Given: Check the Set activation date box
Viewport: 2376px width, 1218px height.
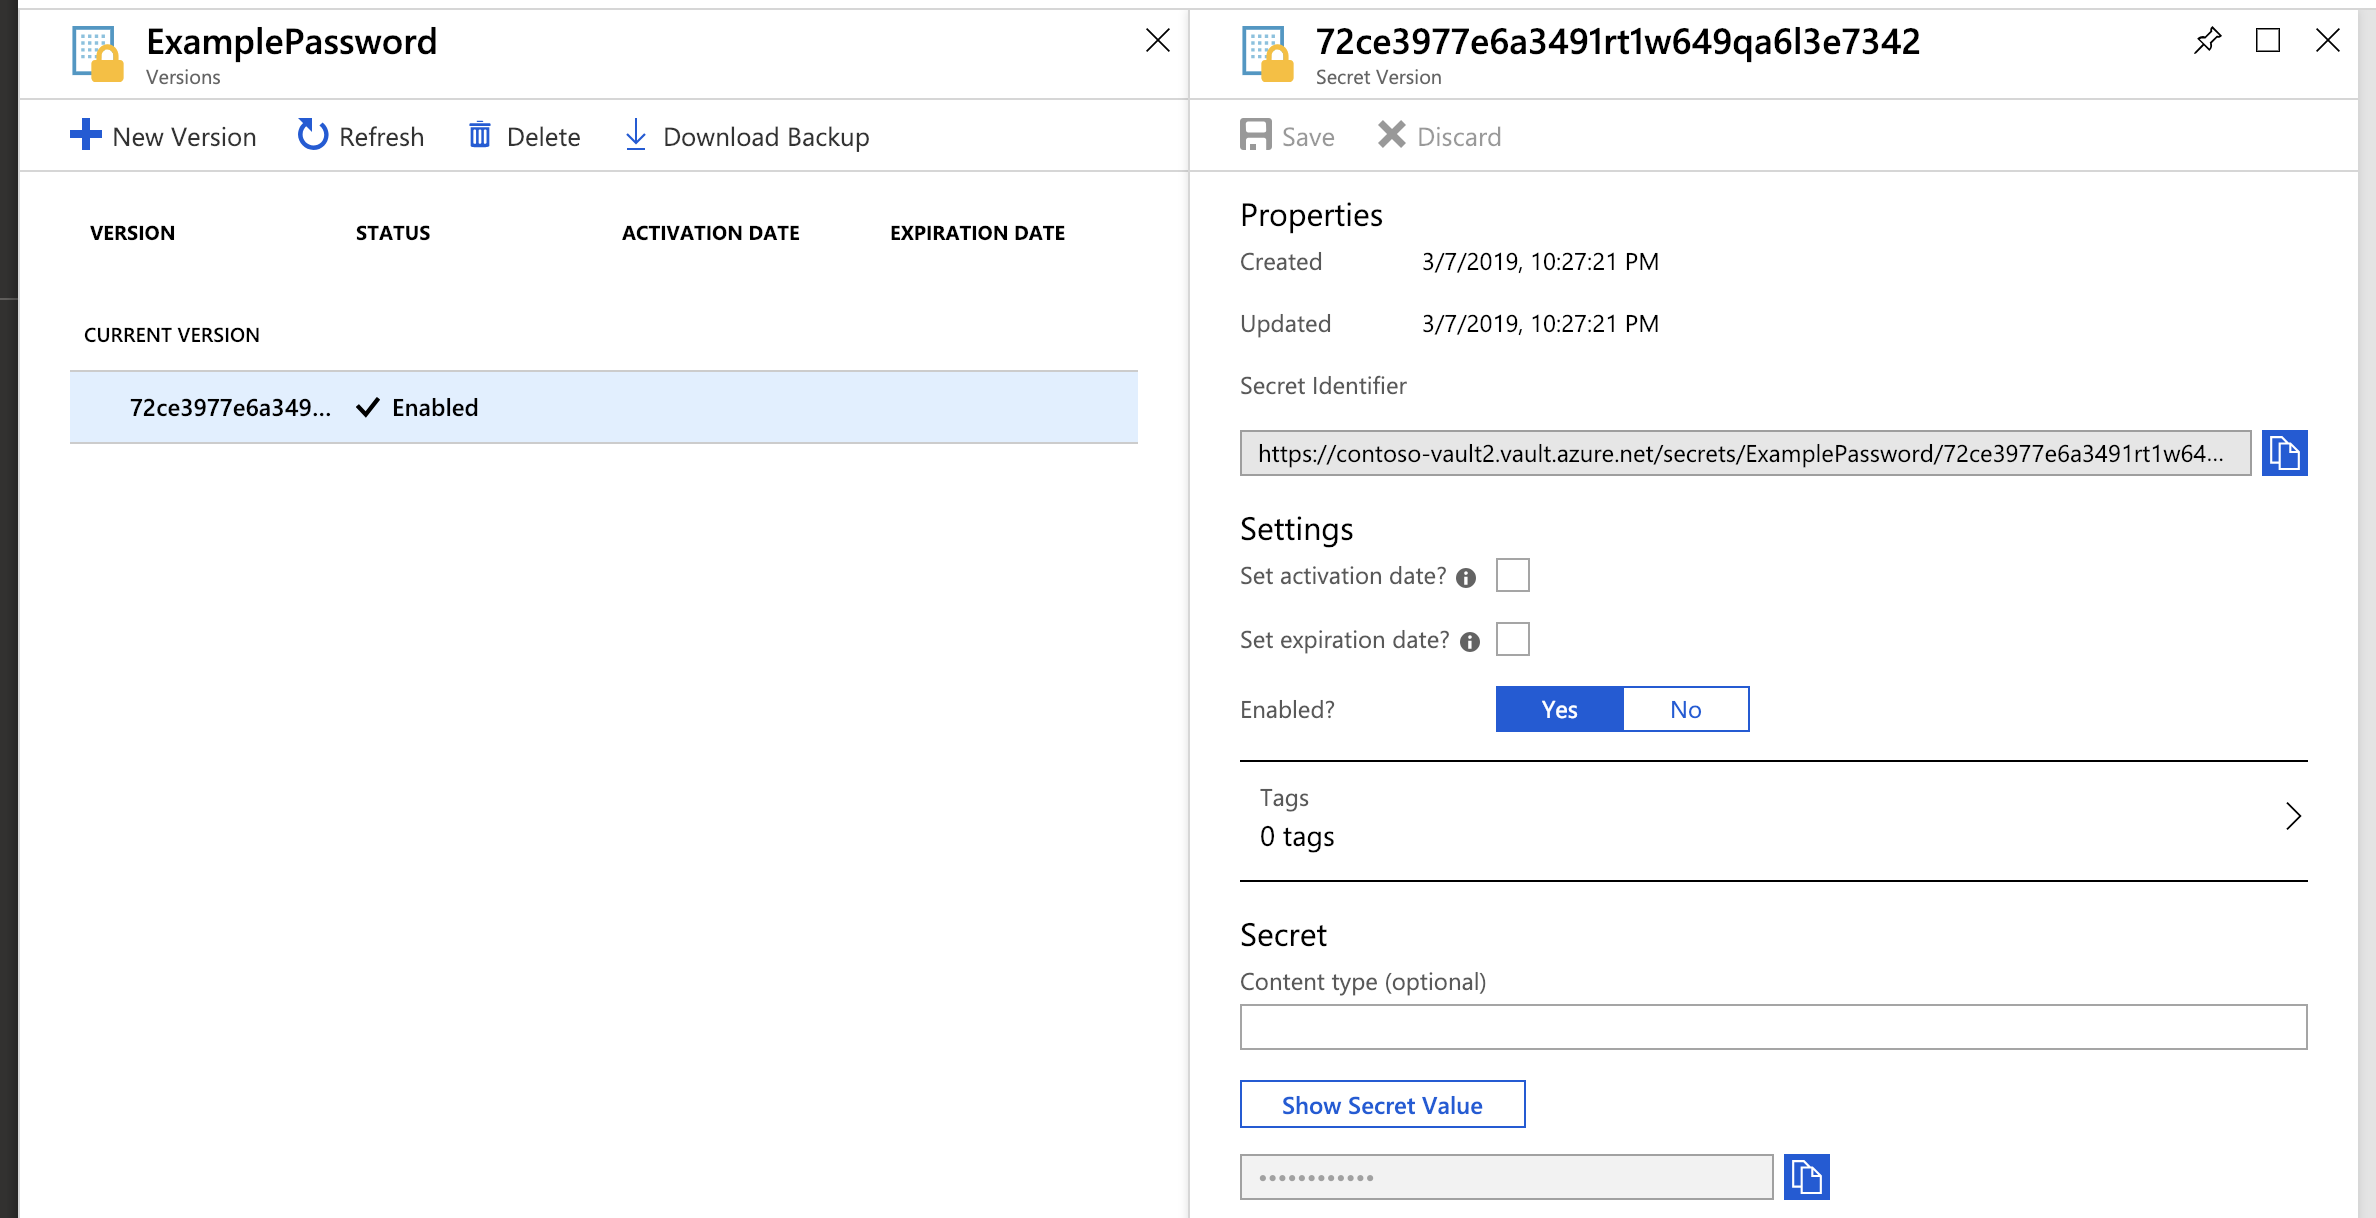Looking at the screenshot, I should click(1512, 575).
